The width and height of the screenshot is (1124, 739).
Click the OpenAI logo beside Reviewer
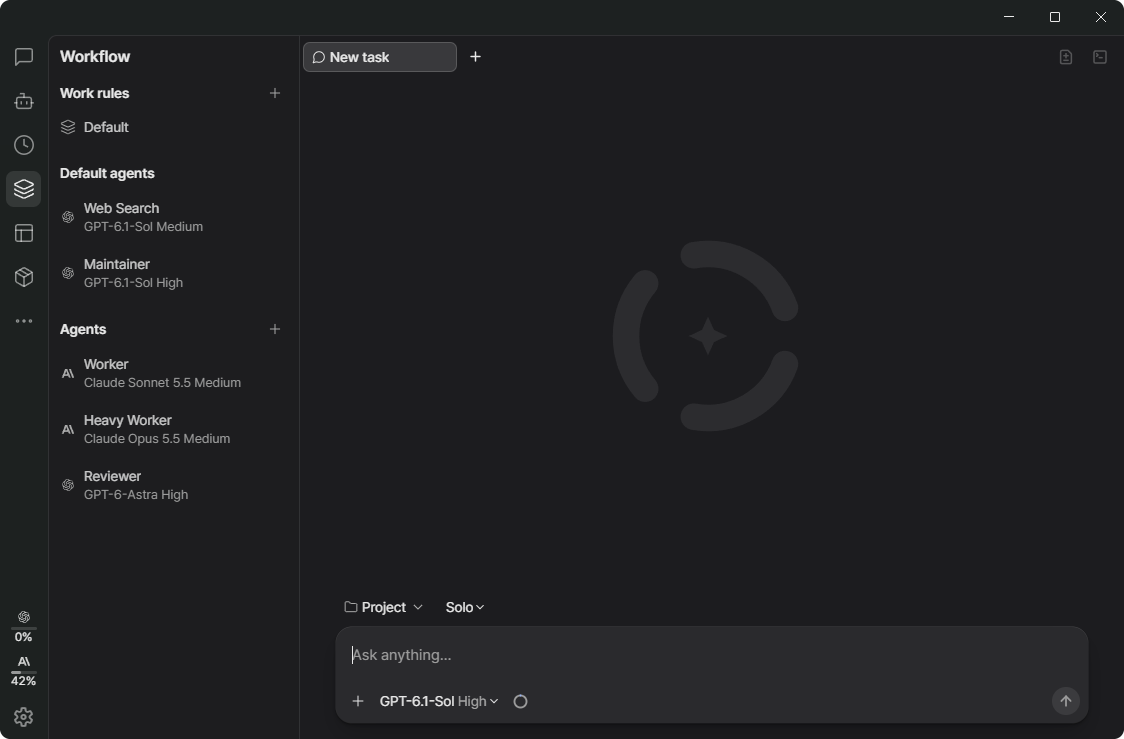(x=68, y=485)
